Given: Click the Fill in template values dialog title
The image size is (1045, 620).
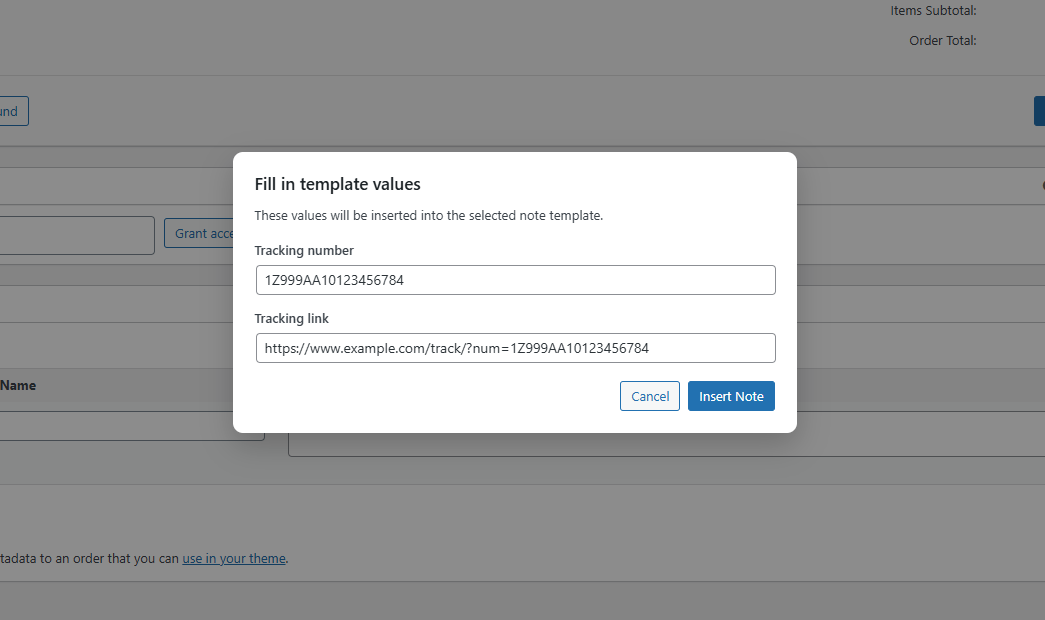Looking at the screenshot, I should pos(337,184).
